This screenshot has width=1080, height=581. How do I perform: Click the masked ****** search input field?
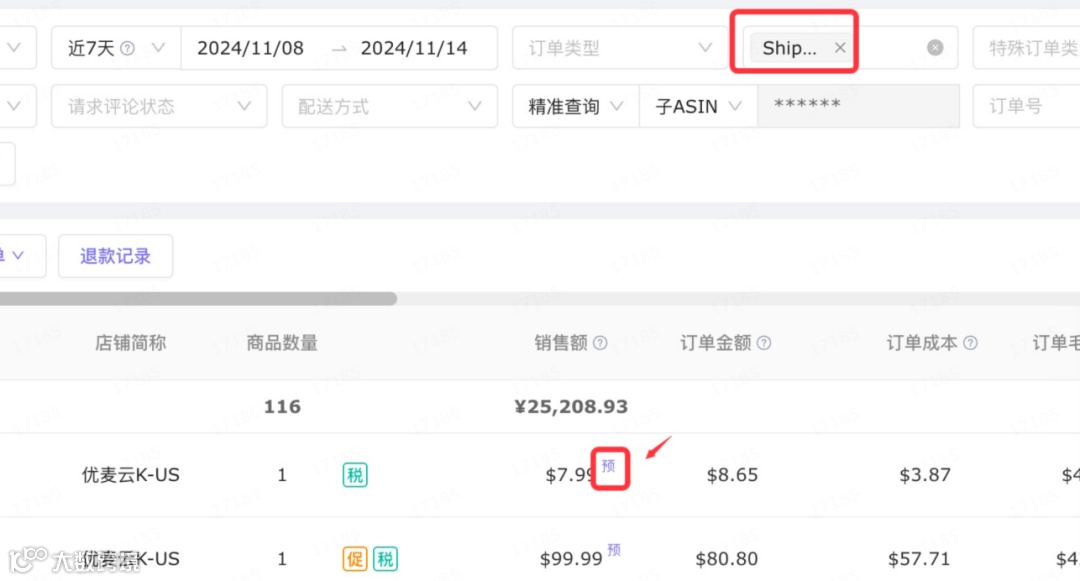click(858, 106)
